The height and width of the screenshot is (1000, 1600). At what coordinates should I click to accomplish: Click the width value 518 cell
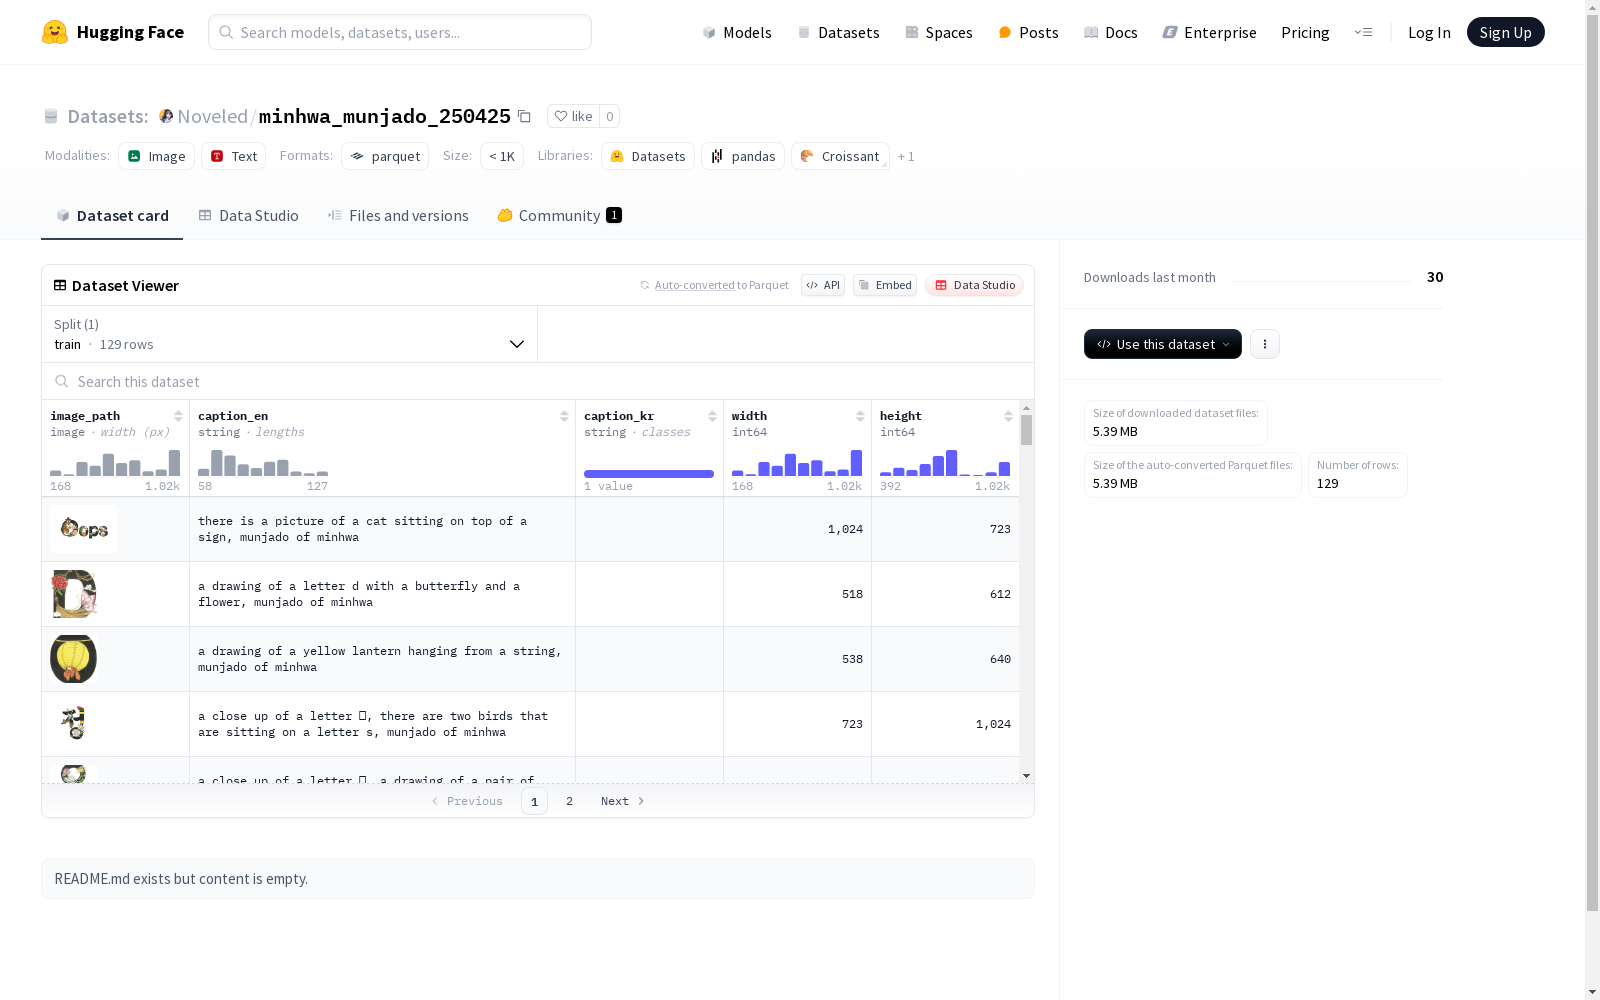(798, 594)
